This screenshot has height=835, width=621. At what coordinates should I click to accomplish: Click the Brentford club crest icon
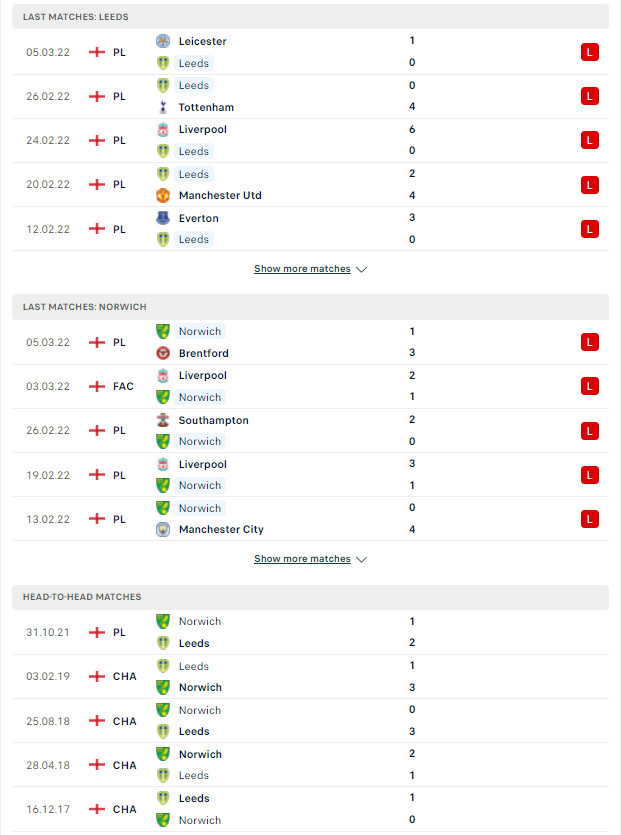click(x=163, y=353)
